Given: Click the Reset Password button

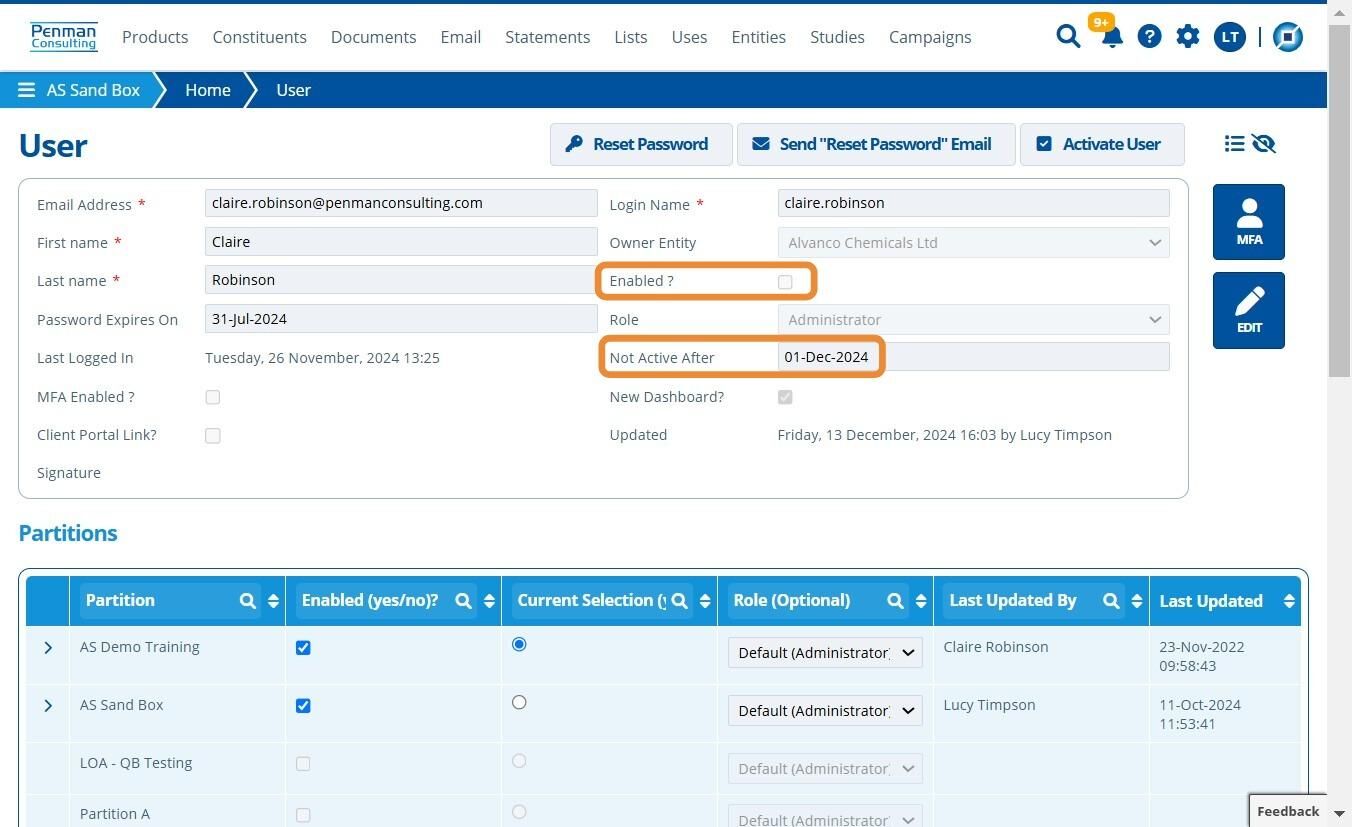Looking at the screenshot, I should [x=641, y=144].
